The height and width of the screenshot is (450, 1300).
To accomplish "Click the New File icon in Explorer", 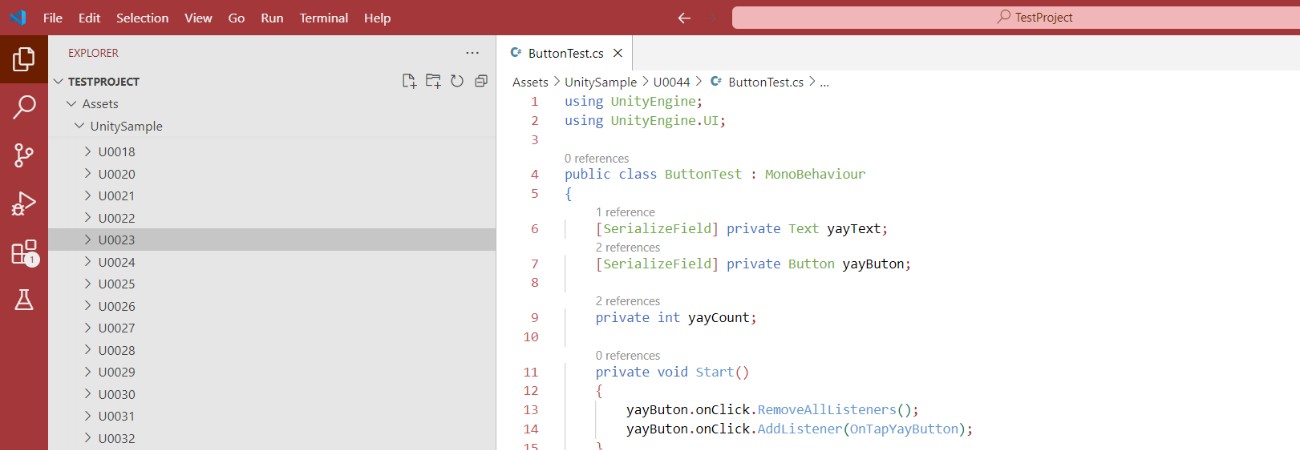I will point(409,82).
